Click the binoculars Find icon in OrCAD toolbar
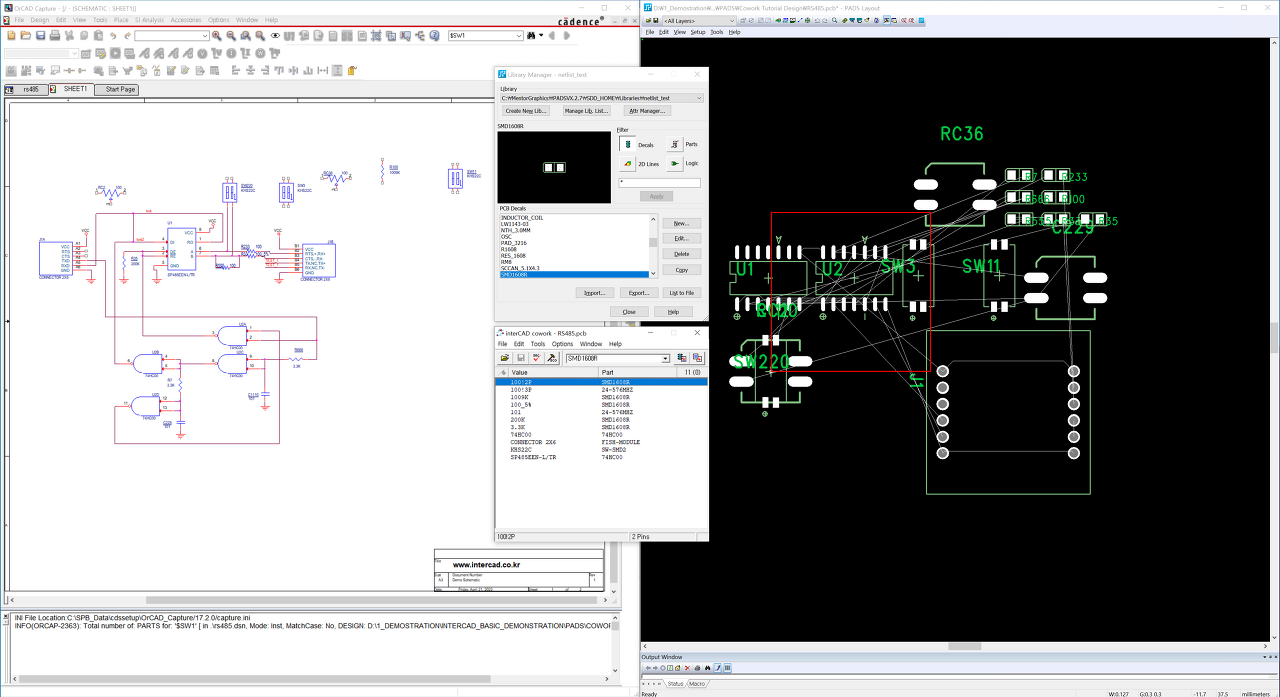This screenshot has height=697, width=1280. pyautogui.click(x=531, y=35)
